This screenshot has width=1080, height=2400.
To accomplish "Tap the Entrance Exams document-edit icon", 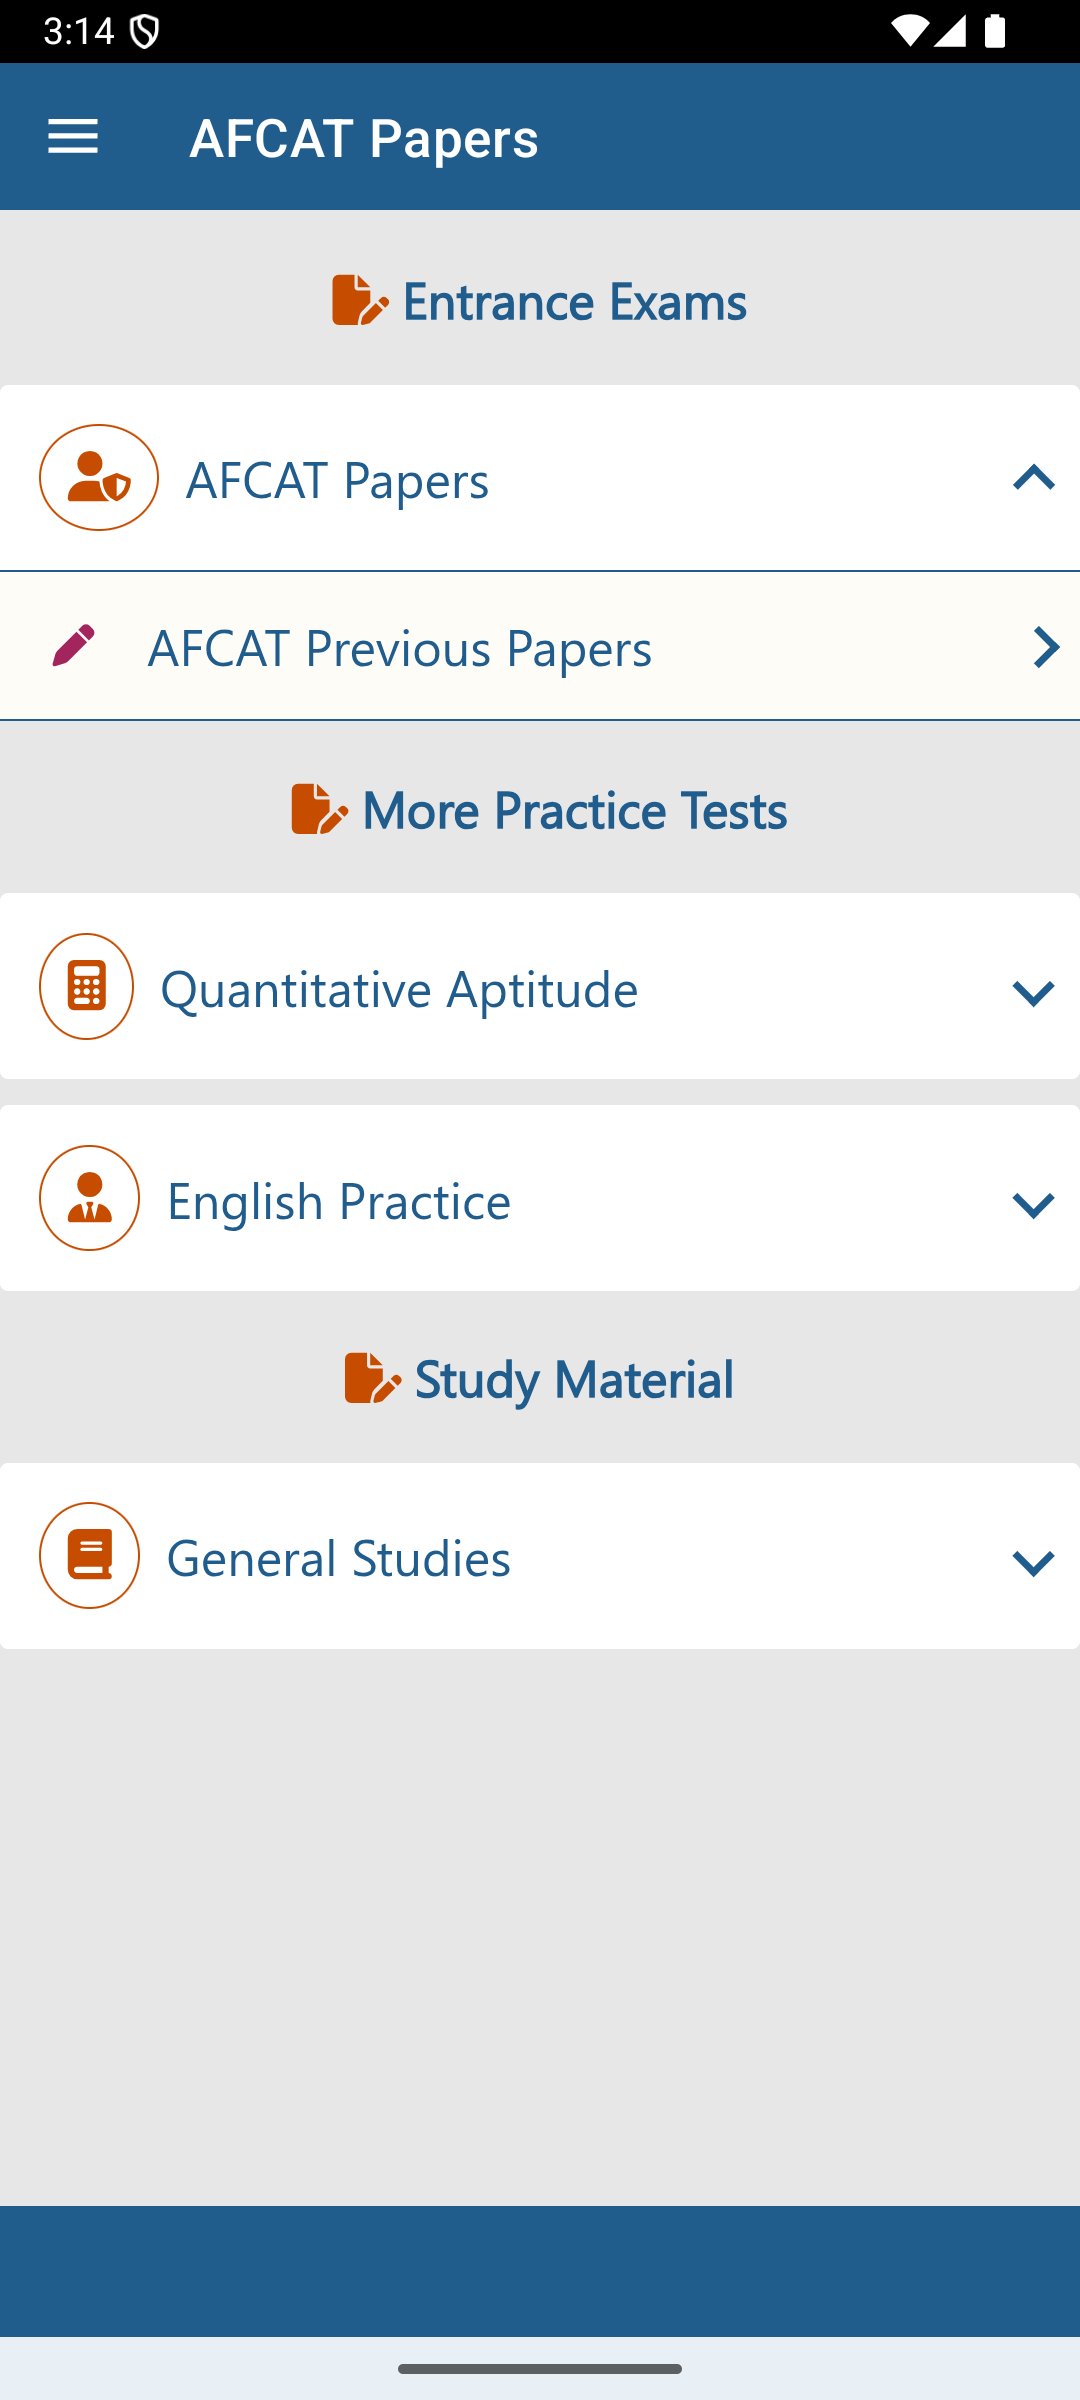I will tap(359, 300).
